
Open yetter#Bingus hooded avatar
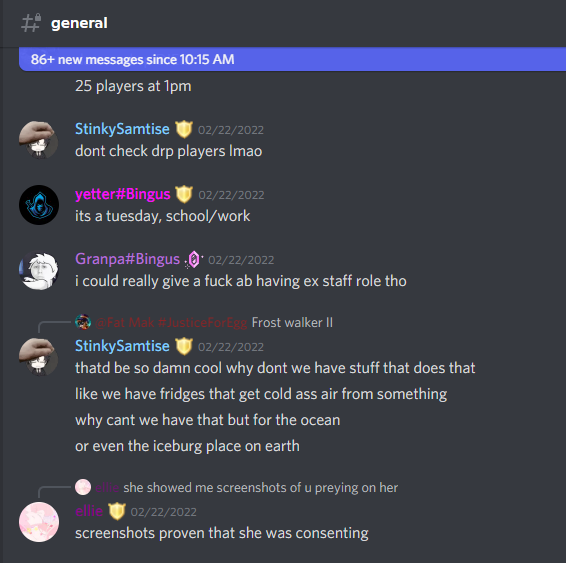[39, 205]
